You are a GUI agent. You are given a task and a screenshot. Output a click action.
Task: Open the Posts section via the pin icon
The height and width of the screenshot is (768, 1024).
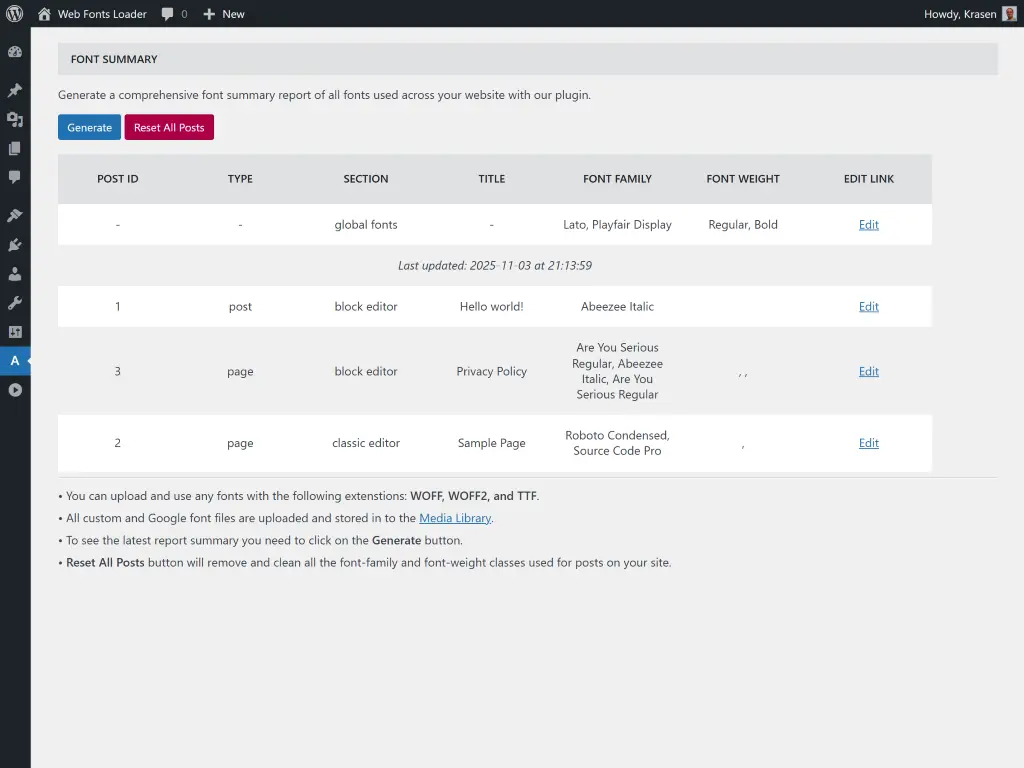15,89
